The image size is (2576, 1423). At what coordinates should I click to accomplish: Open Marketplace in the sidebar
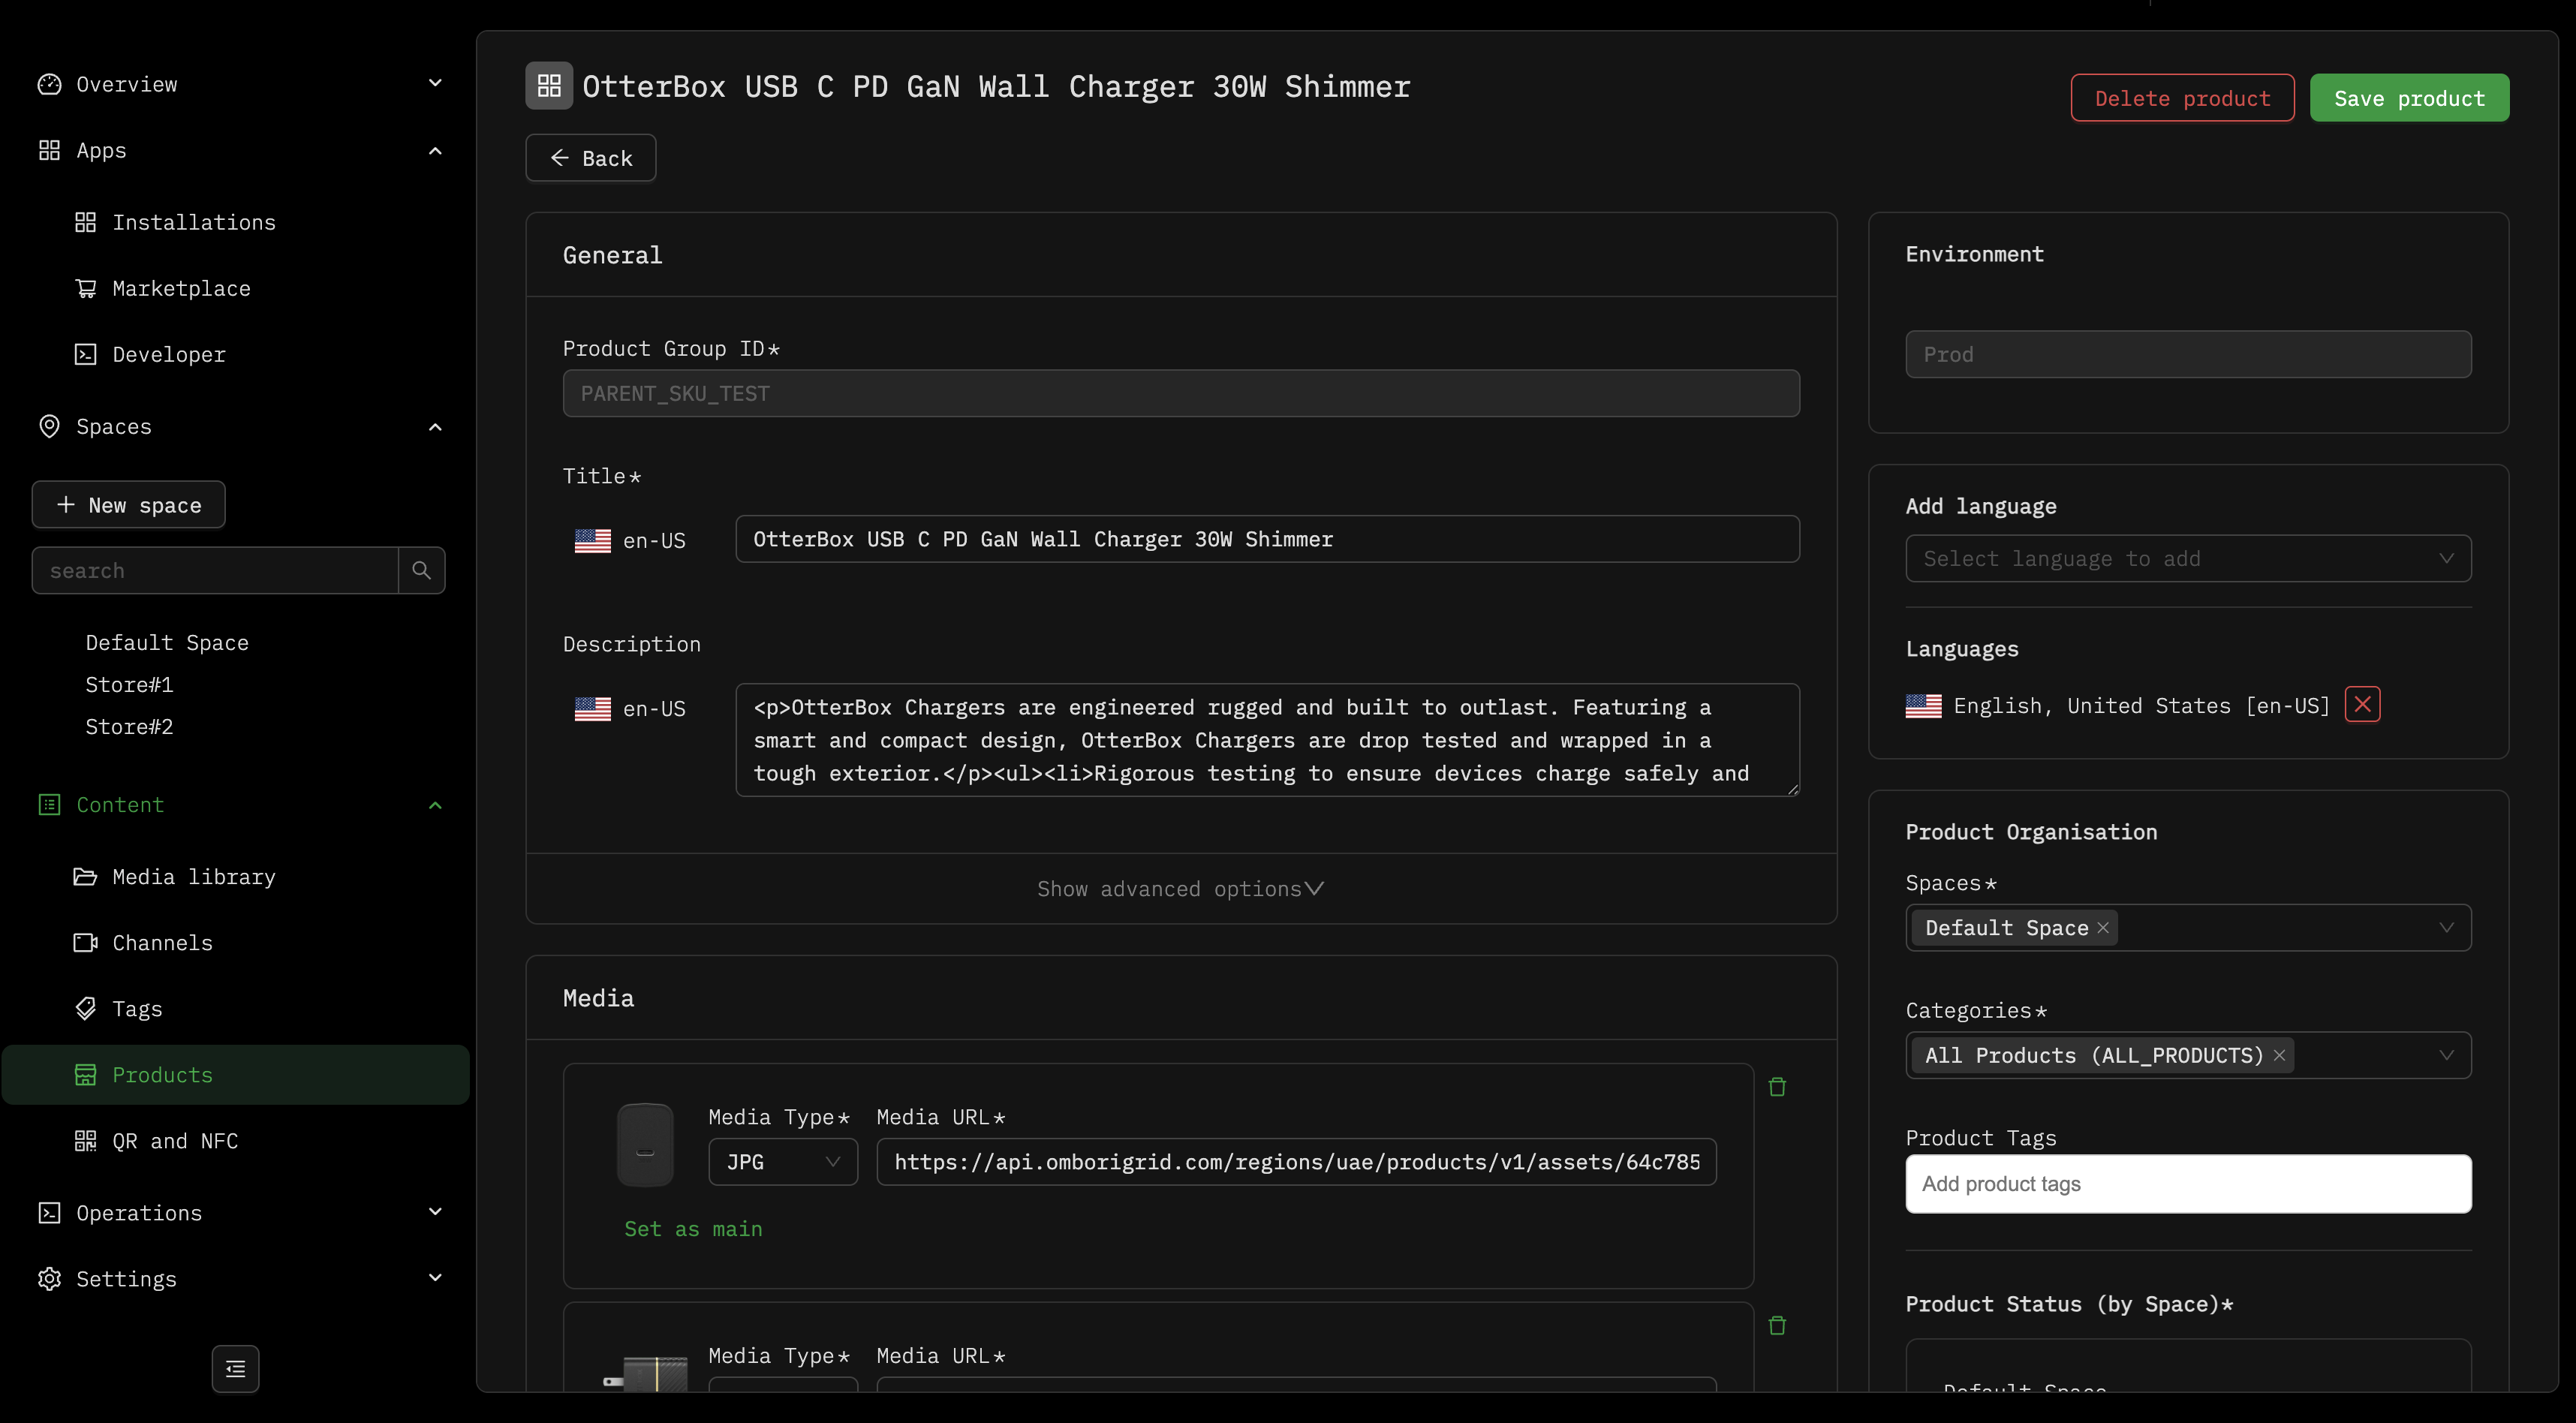coord(181,288)
